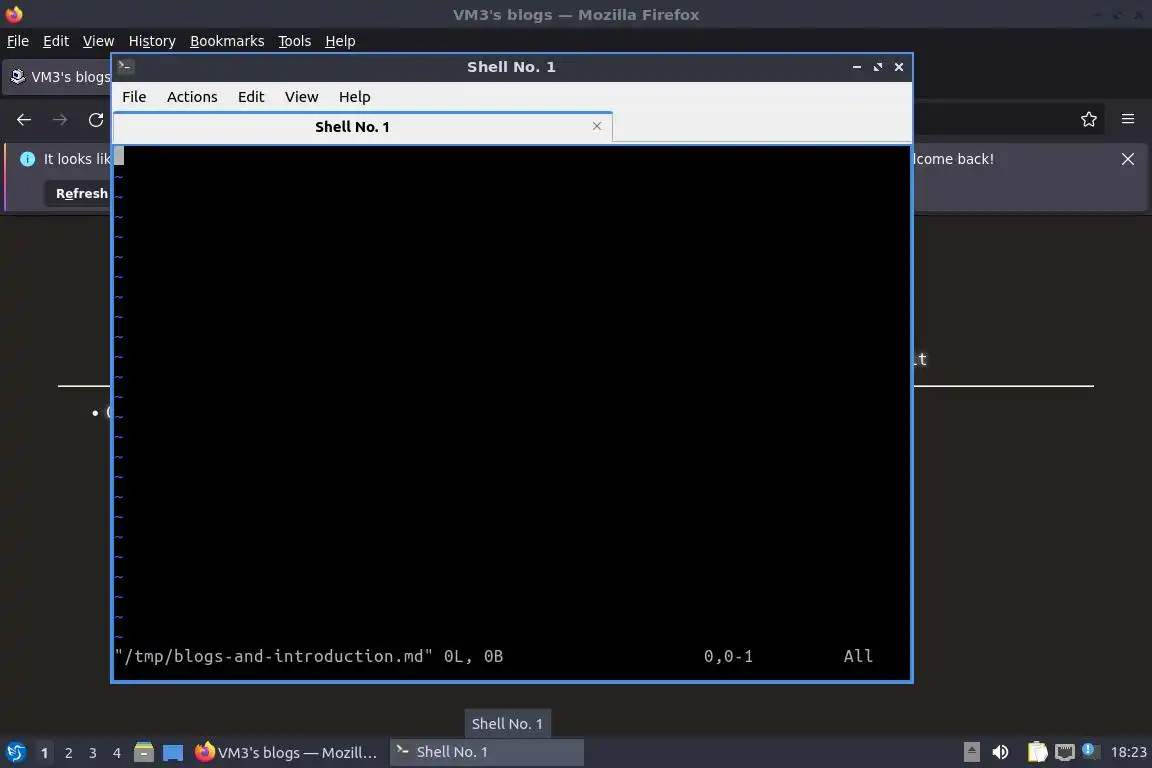Select the VM3's blogs Firefox tab

57,76
